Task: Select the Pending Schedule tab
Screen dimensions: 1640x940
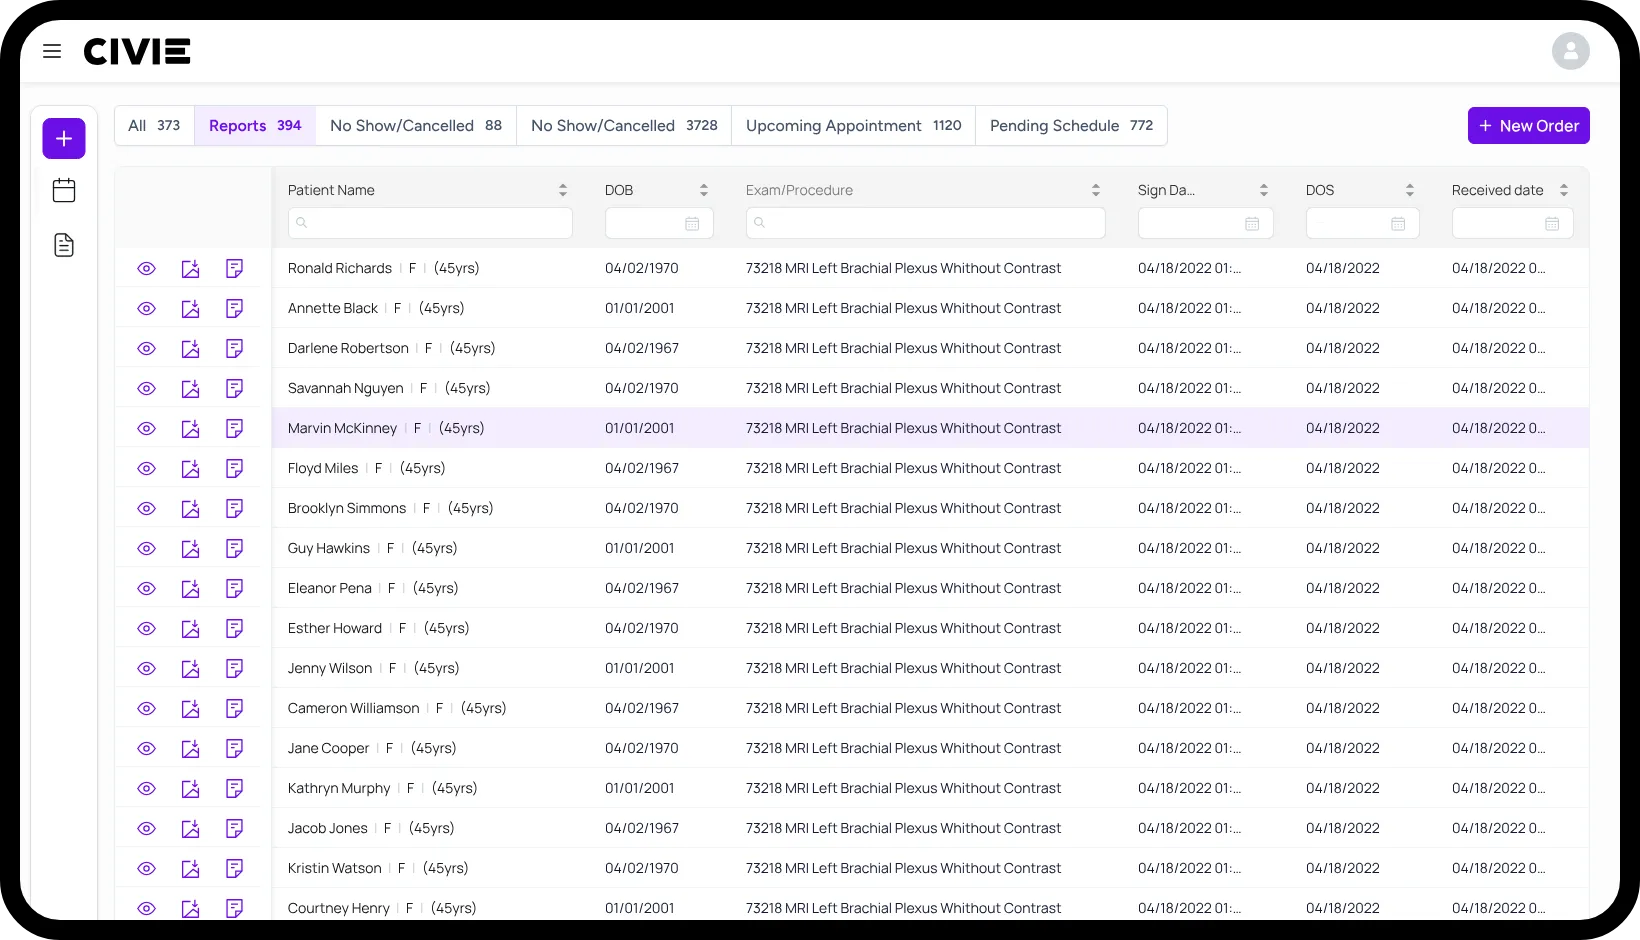Action: pyautogui.click(x=1071, y=126)
